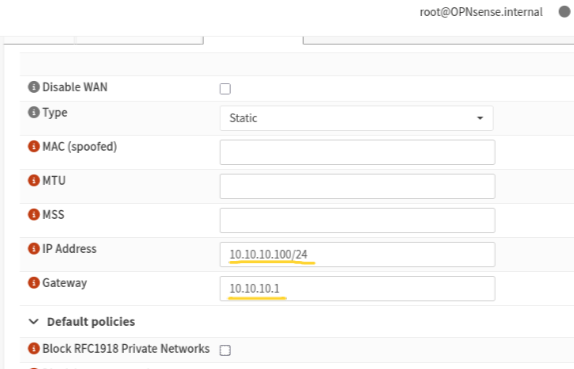Click the MSS info icon
The image size is (574, 369).
[x=34, y=215]
